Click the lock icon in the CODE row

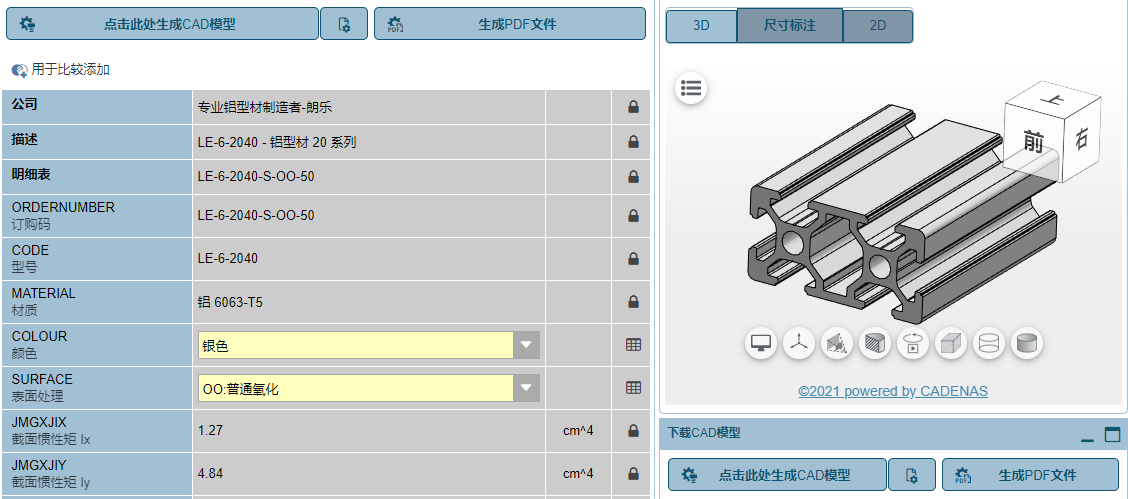coord(633,258)
